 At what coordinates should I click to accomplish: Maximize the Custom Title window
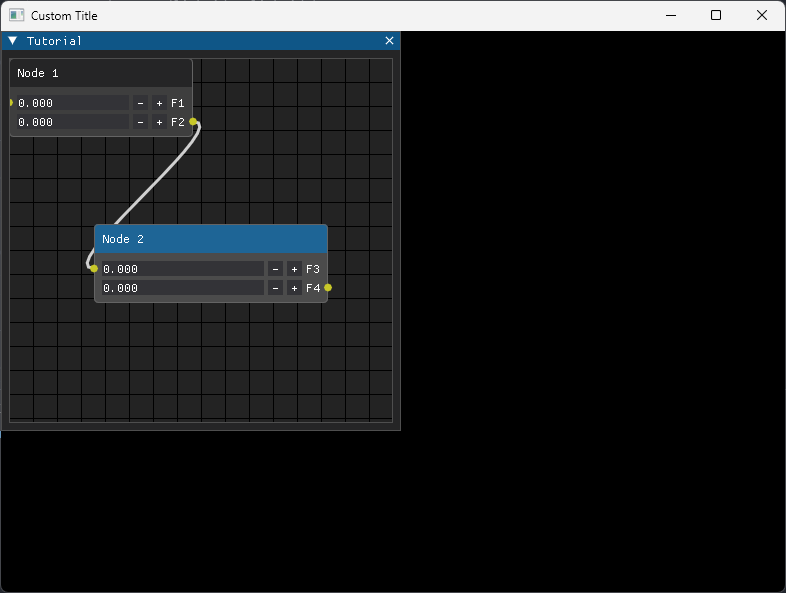tap(716, 16)
